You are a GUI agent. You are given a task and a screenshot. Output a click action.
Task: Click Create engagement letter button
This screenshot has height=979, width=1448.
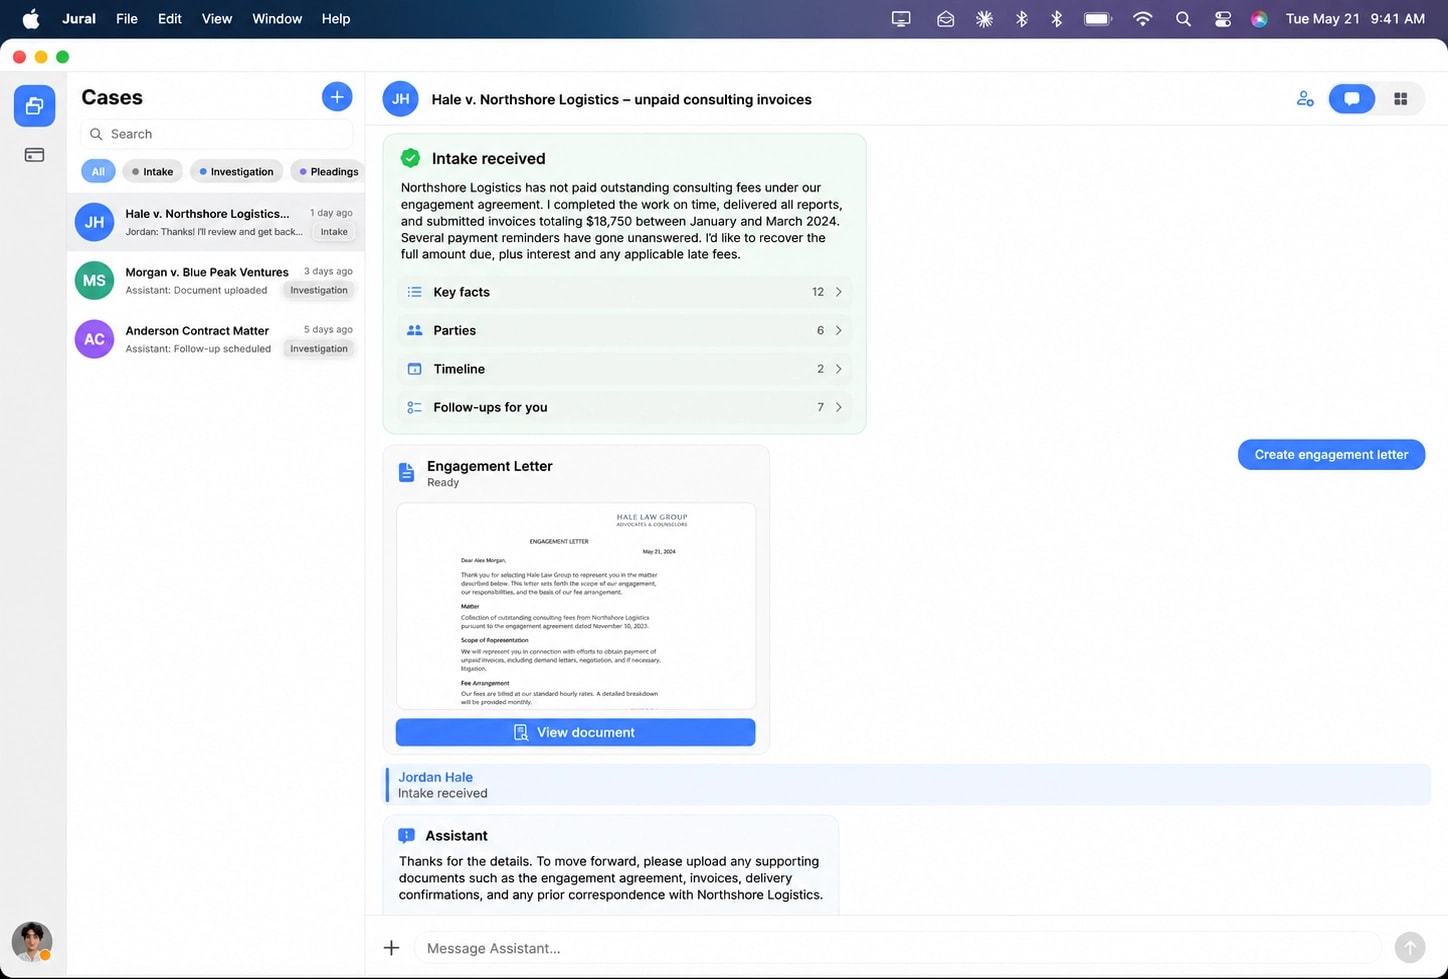coord(1331,454)
